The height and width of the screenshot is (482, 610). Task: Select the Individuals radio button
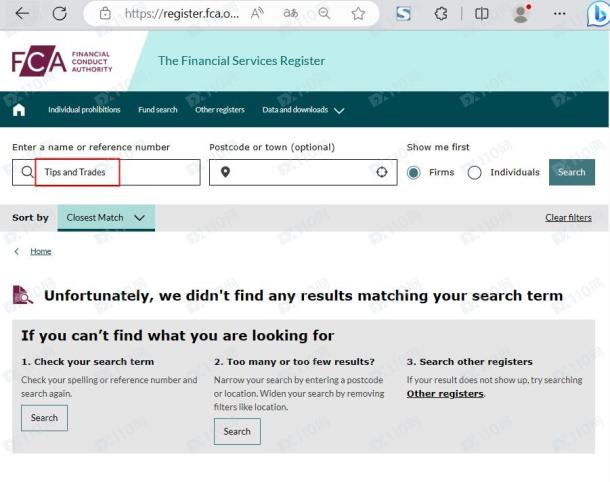coord(475,172)
